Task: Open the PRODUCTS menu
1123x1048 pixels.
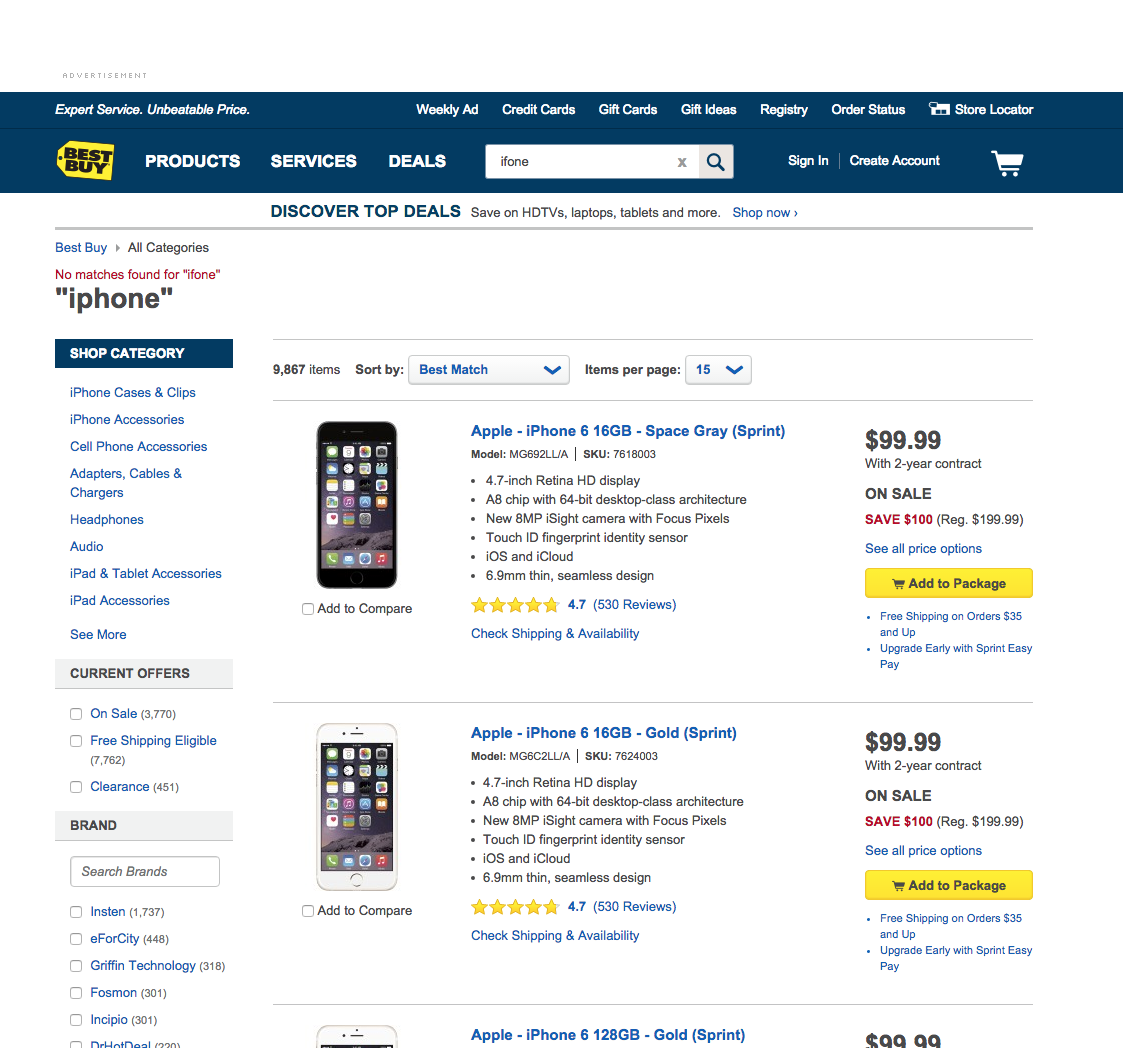Action: [193, 161]
